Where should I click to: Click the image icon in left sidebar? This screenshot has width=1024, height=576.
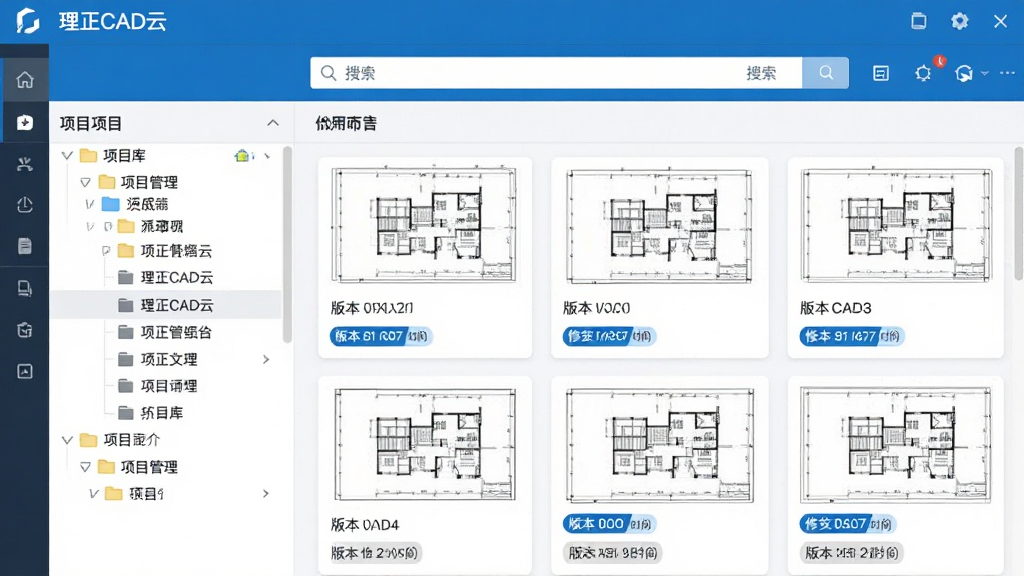click(25, 372)
